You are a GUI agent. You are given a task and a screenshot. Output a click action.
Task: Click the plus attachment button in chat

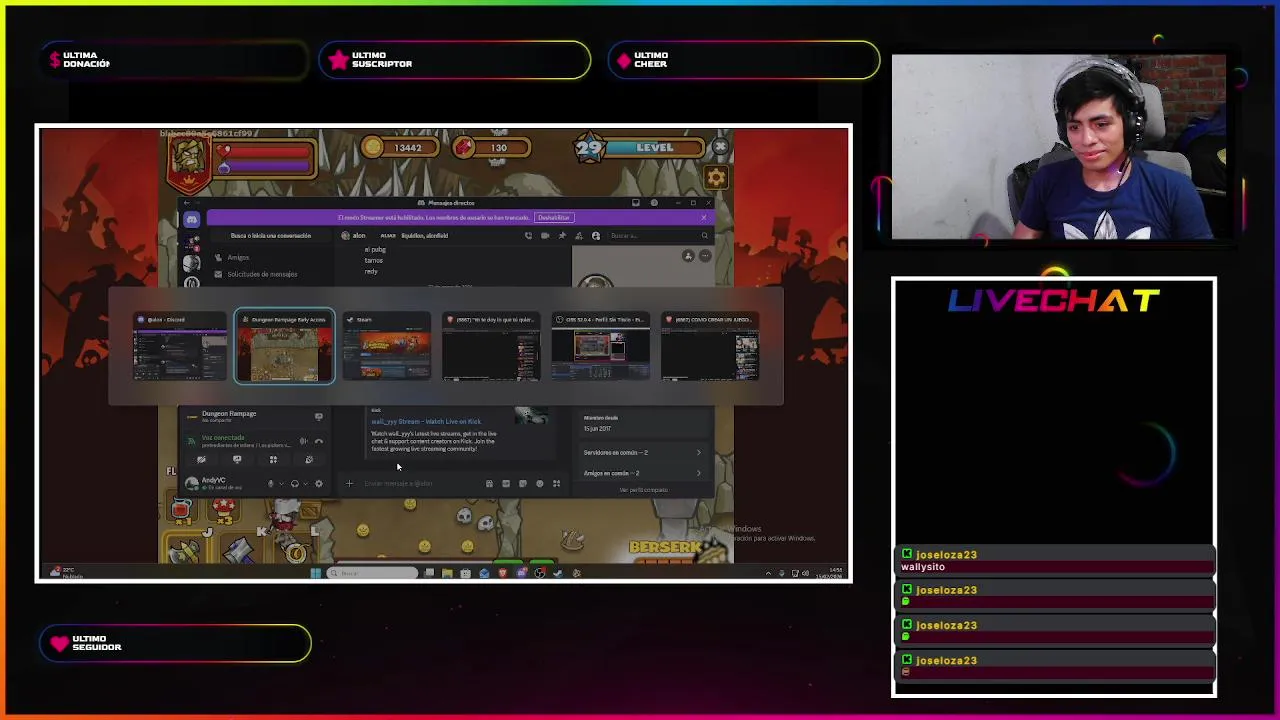[349, 483]
